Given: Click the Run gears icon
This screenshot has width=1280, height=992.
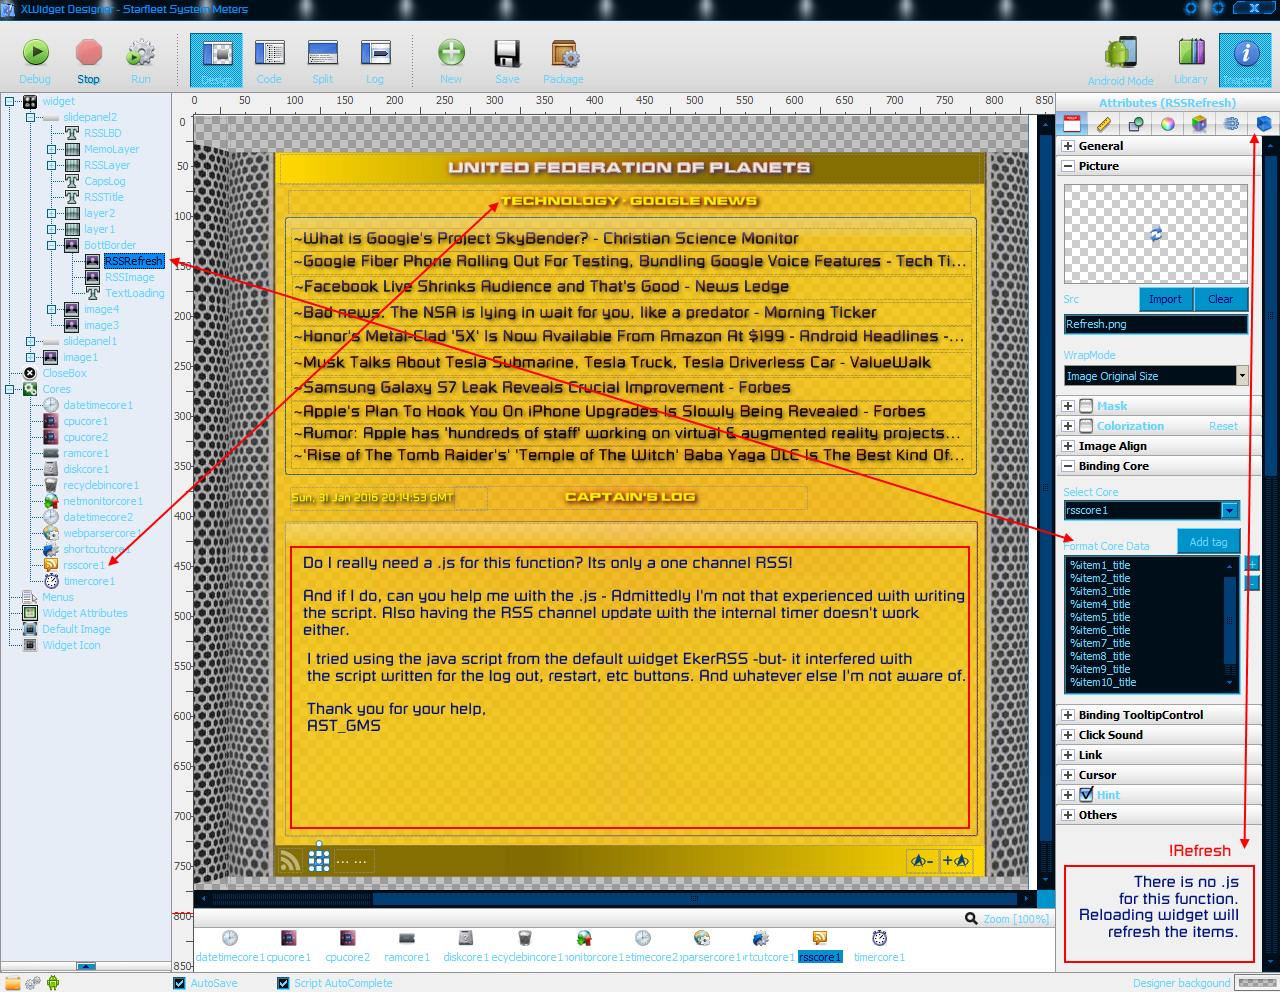Looking at the screenshot, I should pos(141,60).
